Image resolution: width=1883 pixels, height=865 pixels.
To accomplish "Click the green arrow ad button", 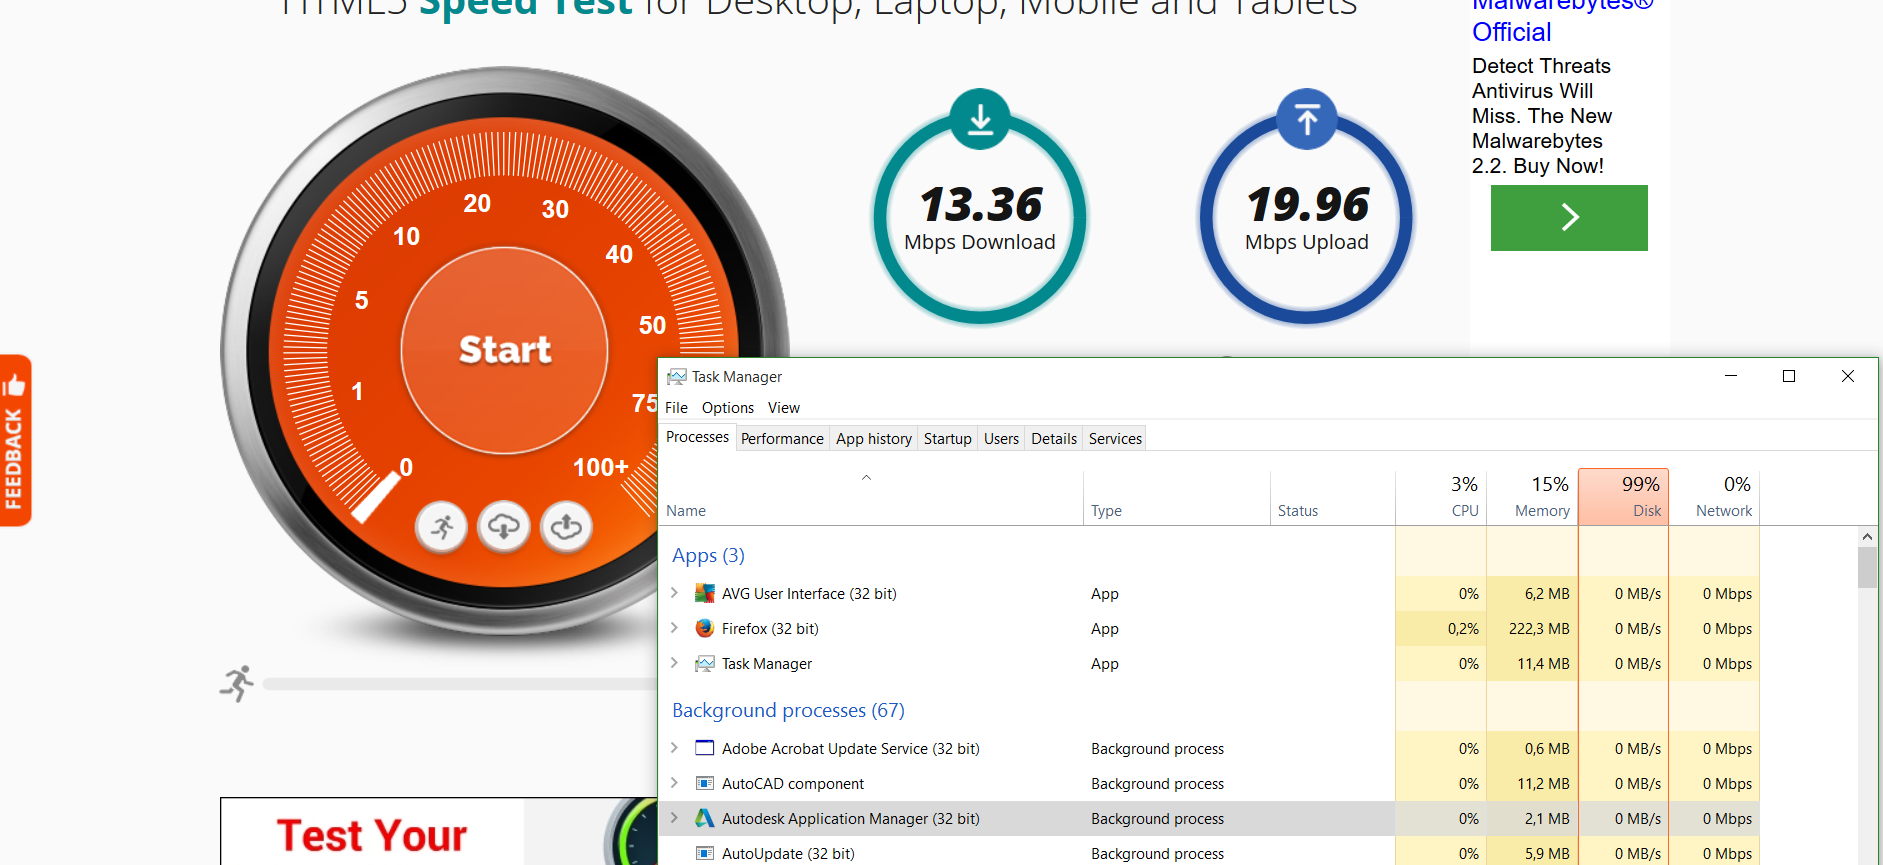I will (x=1569, y=217).
